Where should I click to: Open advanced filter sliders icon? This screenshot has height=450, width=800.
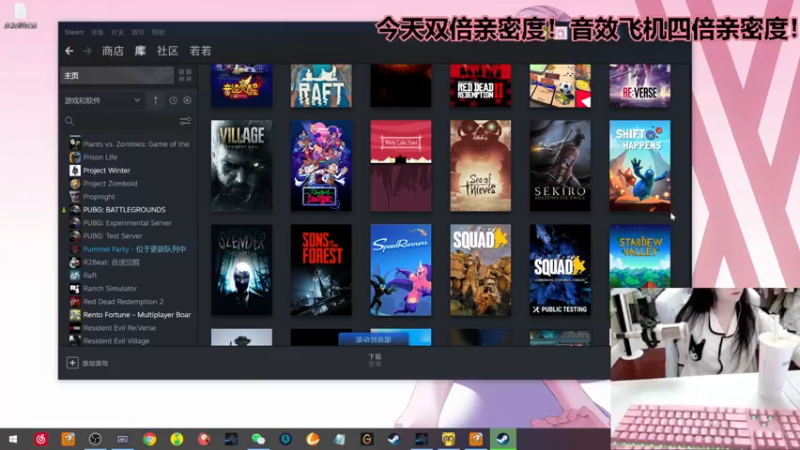pos(185,121)
